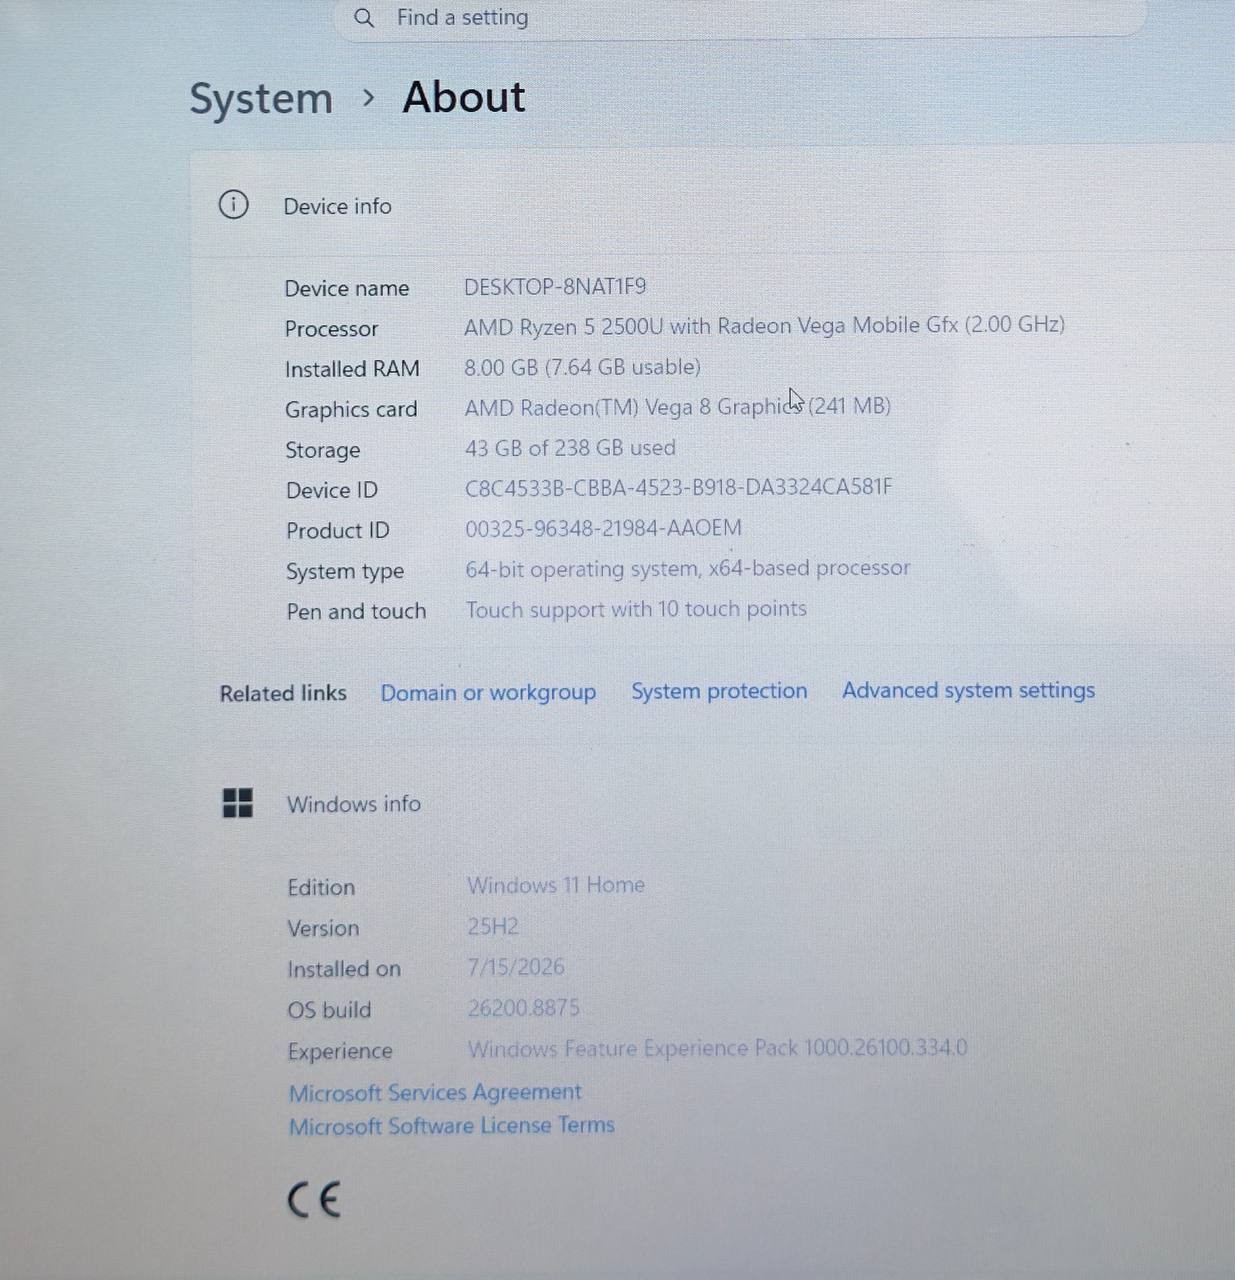Click the Product ID label
This screenshot has height=1280, width=1235.
tap(338, 531)
